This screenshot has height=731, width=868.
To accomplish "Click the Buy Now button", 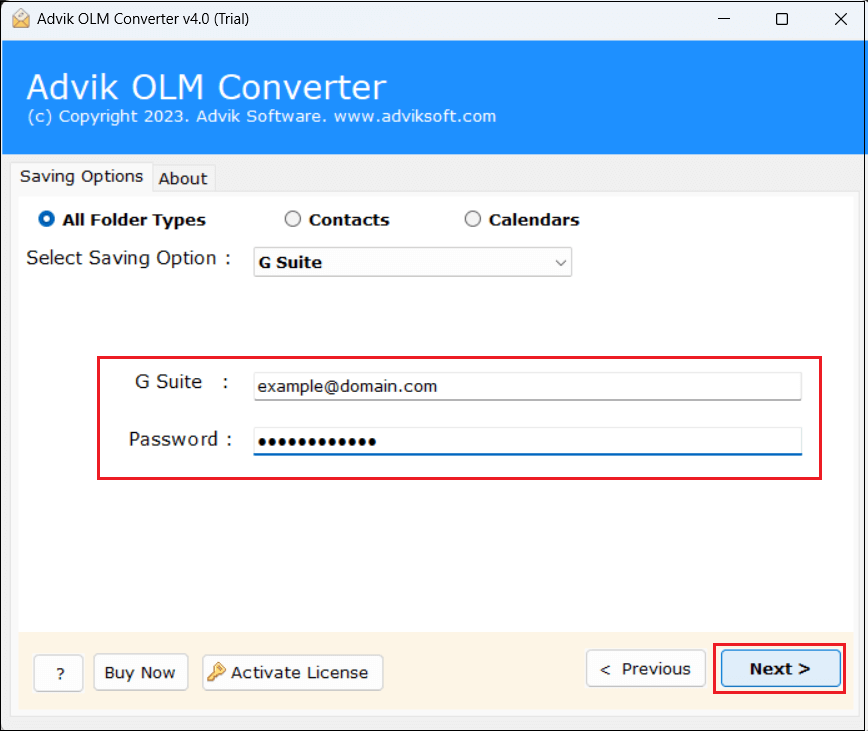I will click(140, 672).
